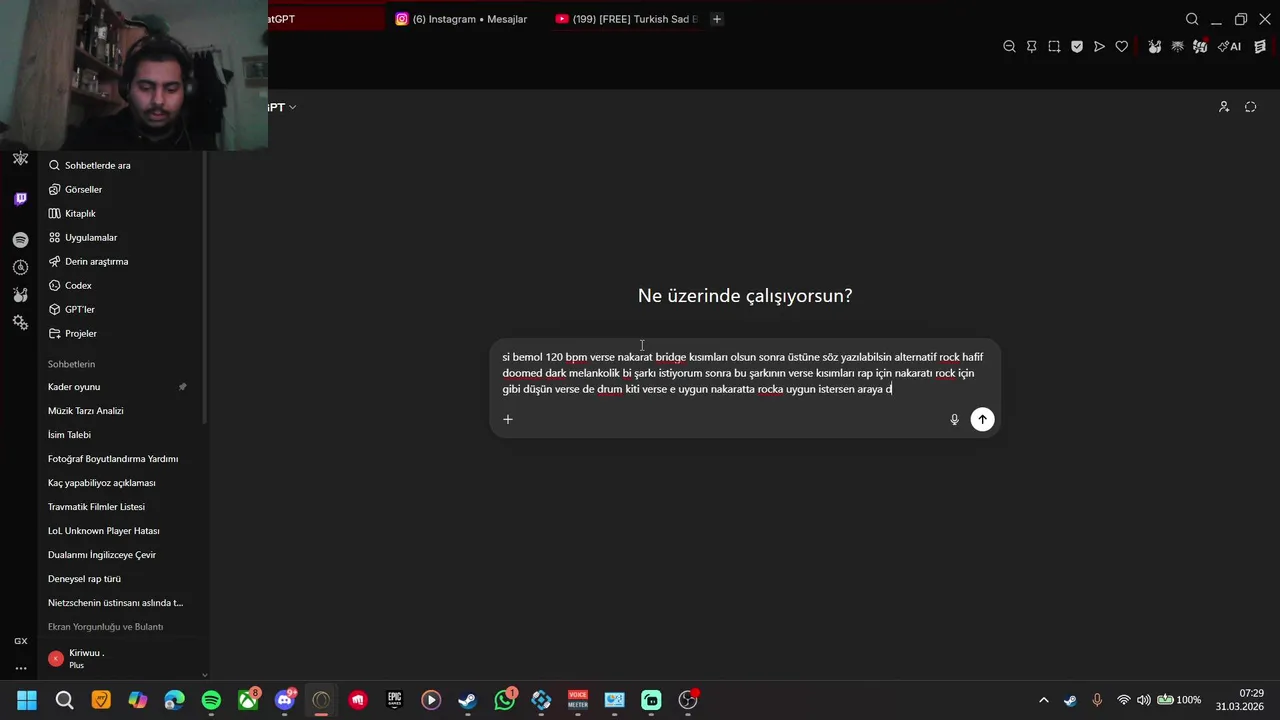The width and height of the screenshot is (1280, 720).
Task: Switch to the Turkish Sad YouTube tab
Action: coord(627,19)
